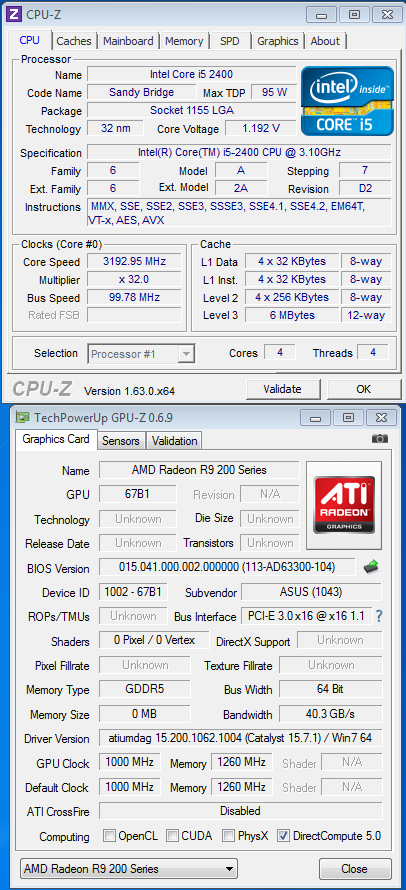The height and width of the screenshot is (890, 406).
Task: Click the Driver Version field
Action: click(x=241, y=738)
